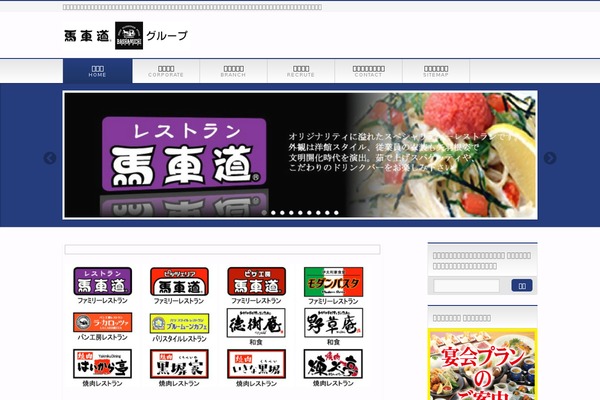Viewport: 600px width, 400px height.
Task: Select the first slider pagination dot
Action: click(x=264, y=213)
